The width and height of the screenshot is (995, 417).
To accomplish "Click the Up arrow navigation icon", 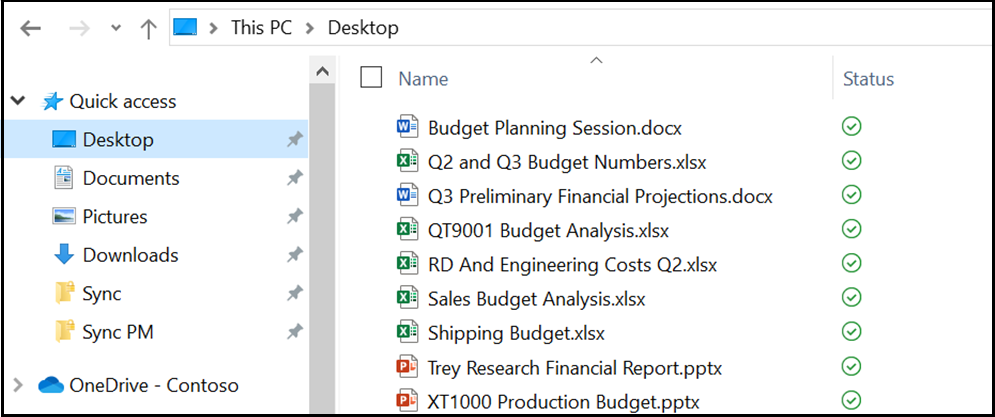I will click(x=149, y=28).
